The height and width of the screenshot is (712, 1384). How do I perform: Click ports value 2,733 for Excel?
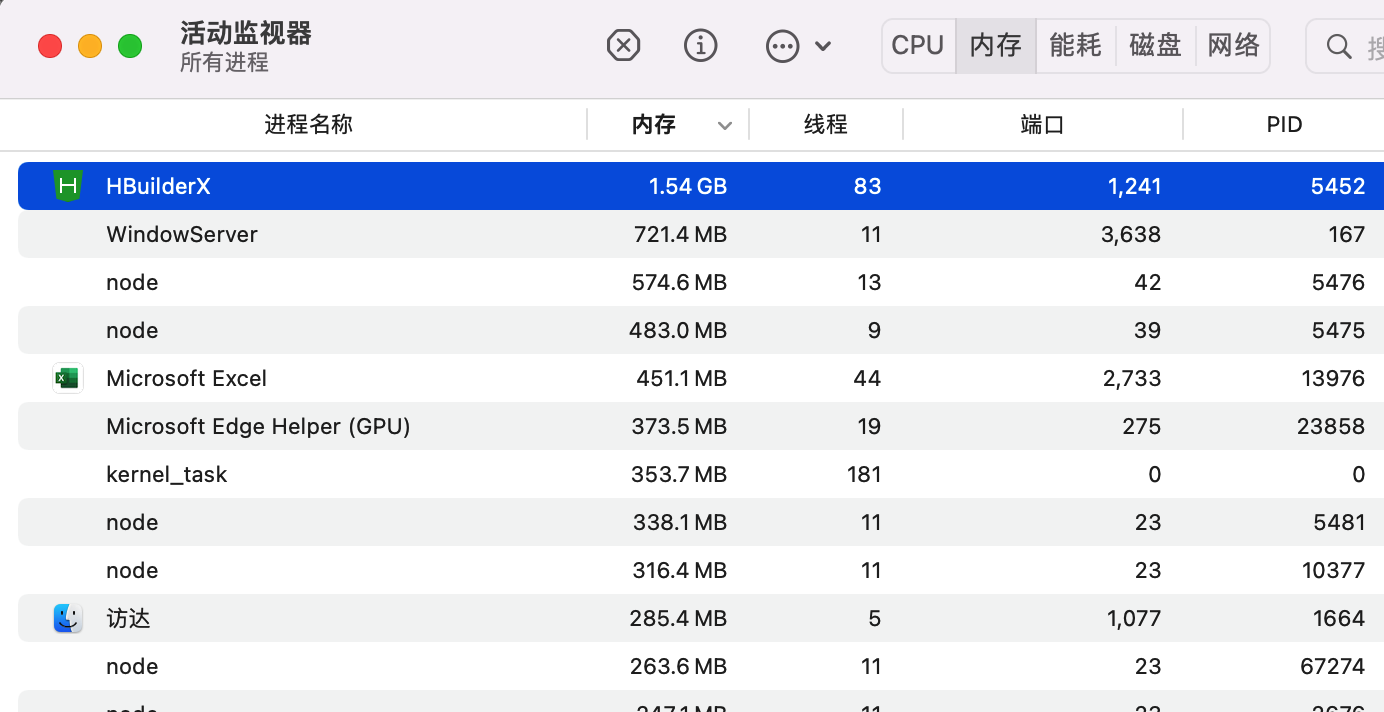tap(1130, 378)
